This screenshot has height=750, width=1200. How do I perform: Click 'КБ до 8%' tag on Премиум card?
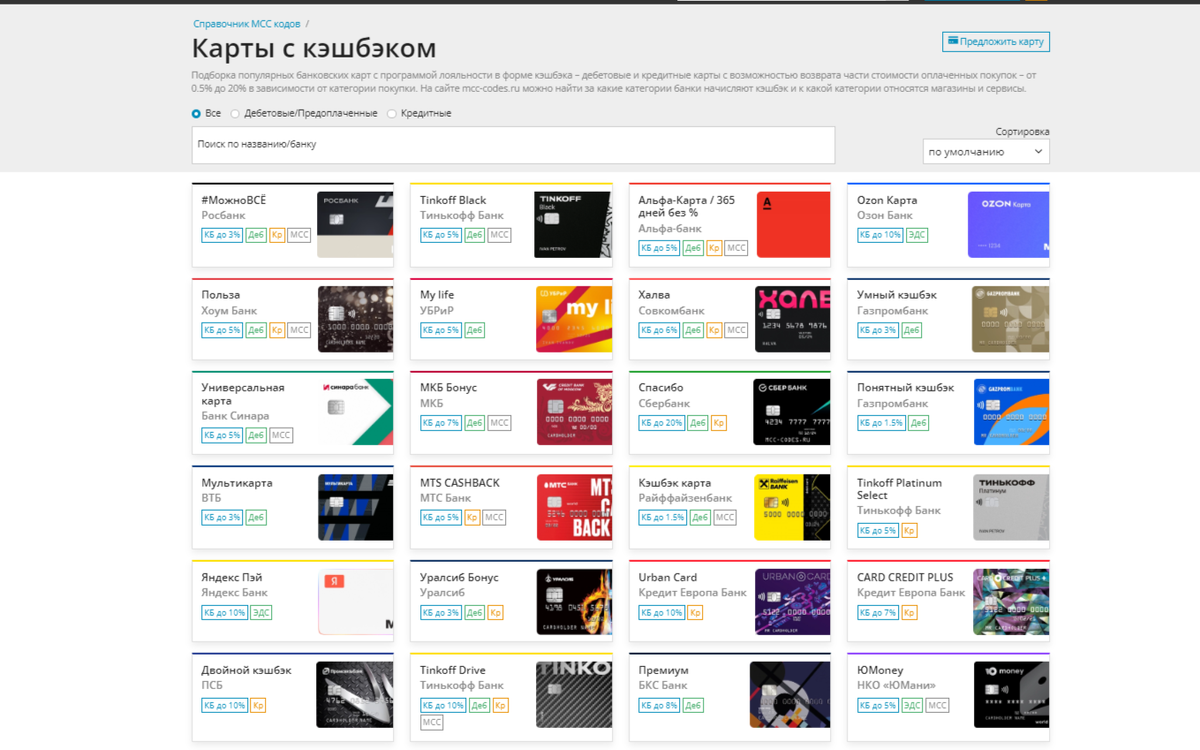pyautogui.click(x=659, y=705)
